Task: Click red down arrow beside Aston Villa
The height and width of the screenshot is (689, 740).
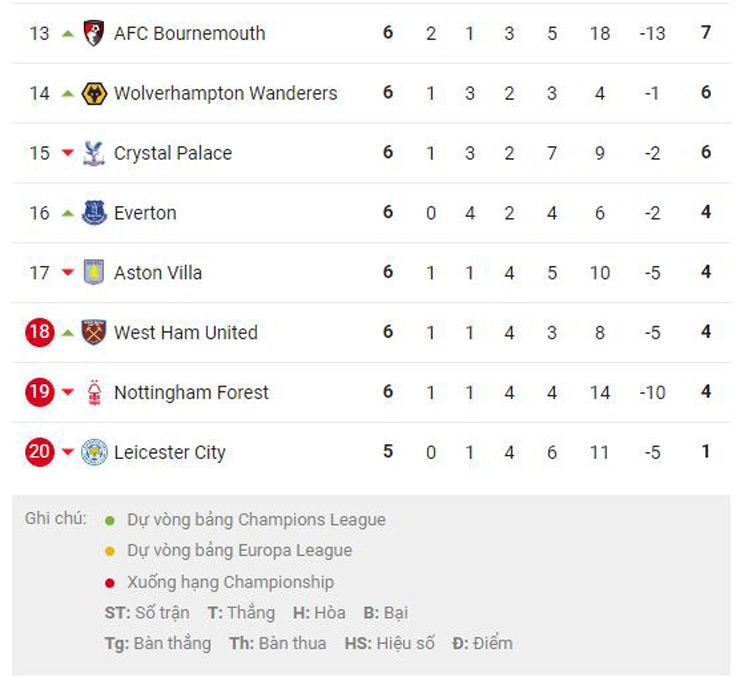Action: coord(68,273)
